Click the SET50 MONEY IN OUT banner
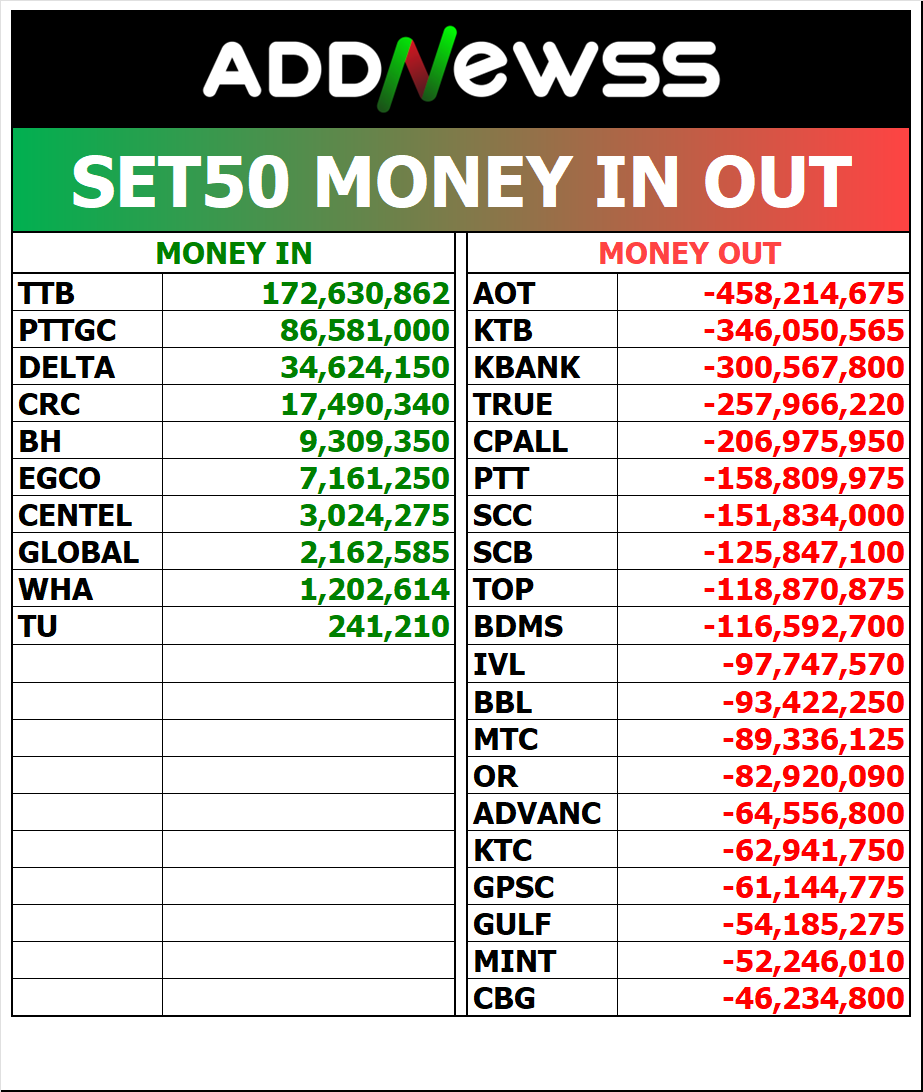Screen dimensions: 923x1092 click(461, 181)
